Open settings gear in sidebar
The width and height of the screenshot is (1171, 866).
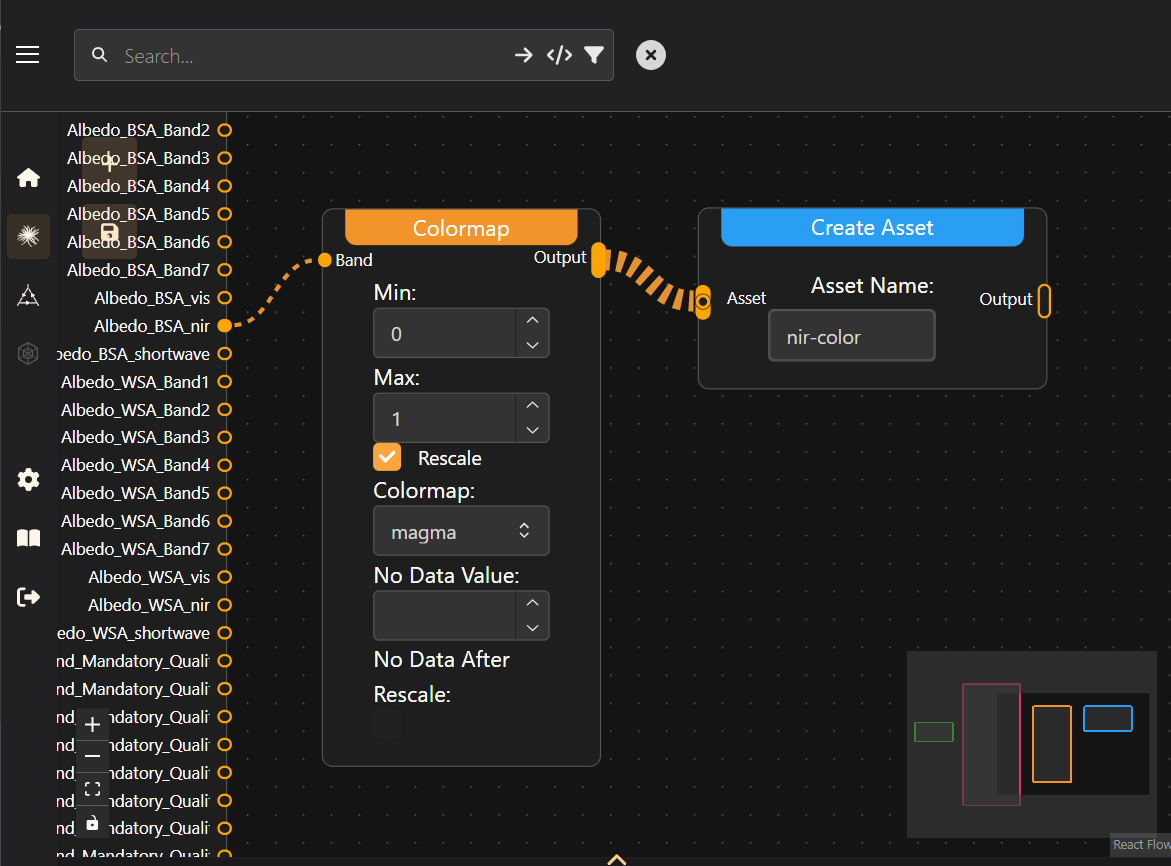[28, 480]
